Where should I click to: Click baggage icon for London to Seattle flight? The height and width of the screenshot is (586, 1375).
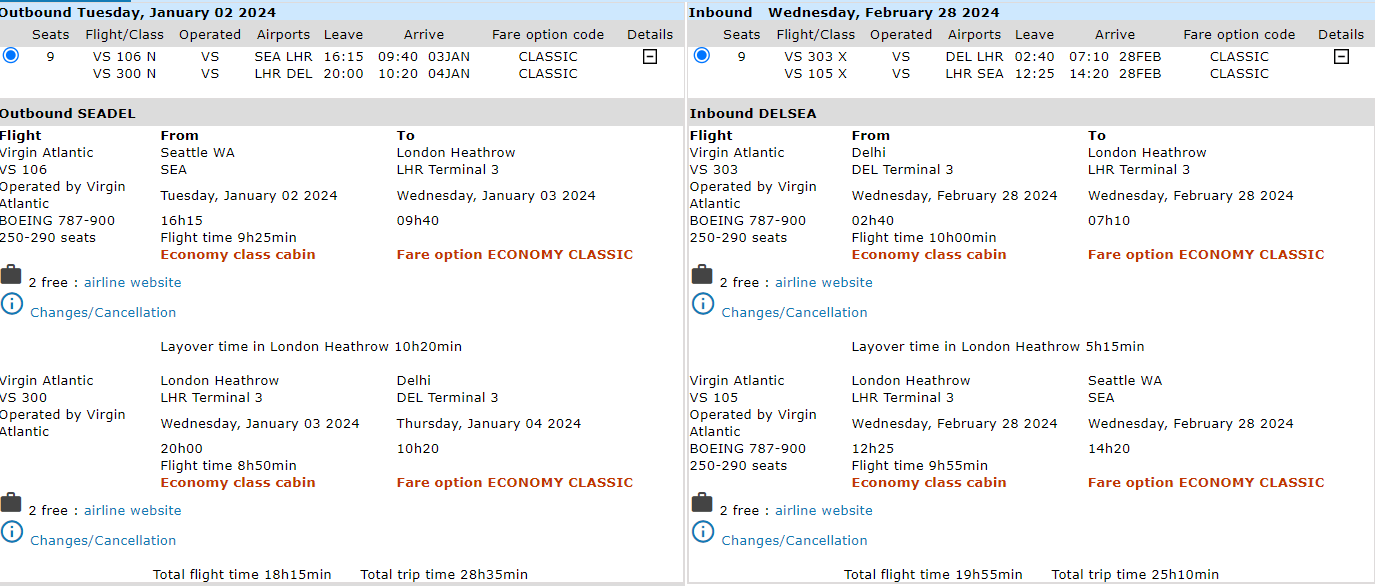coord(702,503)
